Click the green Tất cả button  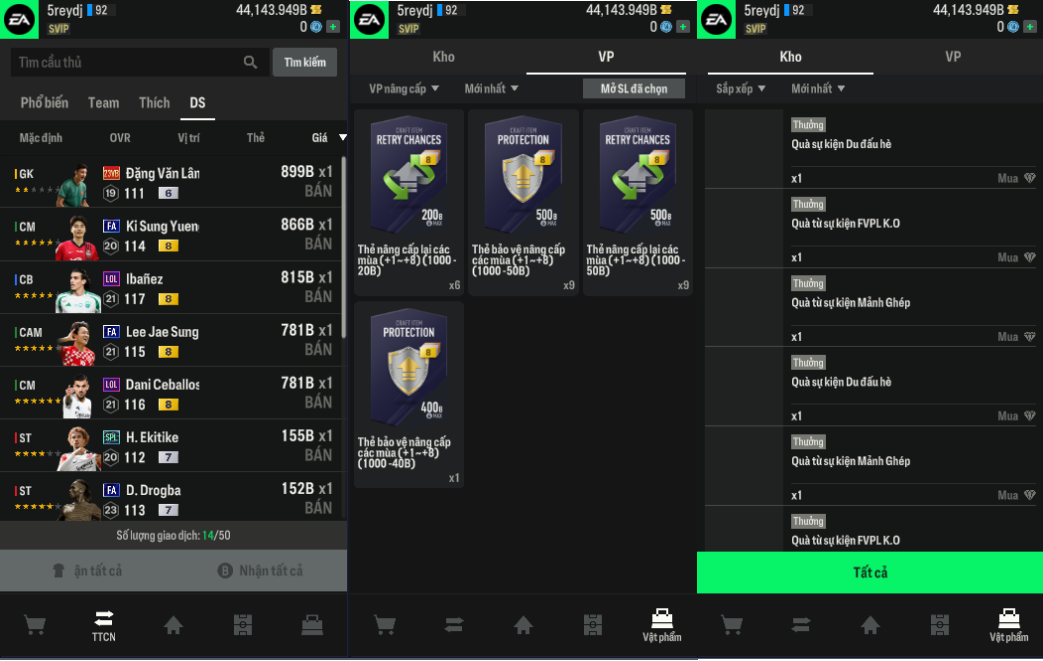pyautogui.click(x=869, y=573)
